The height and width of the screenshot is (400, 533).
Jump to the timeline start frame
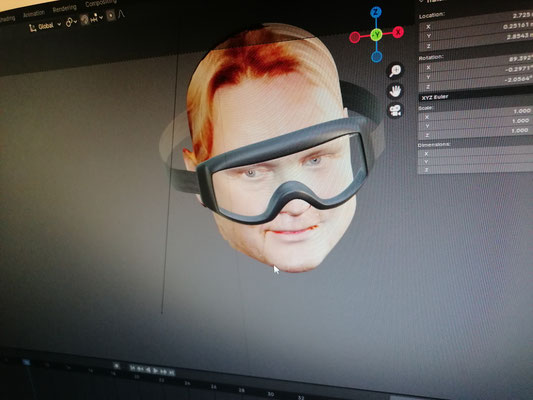[132, 368]
